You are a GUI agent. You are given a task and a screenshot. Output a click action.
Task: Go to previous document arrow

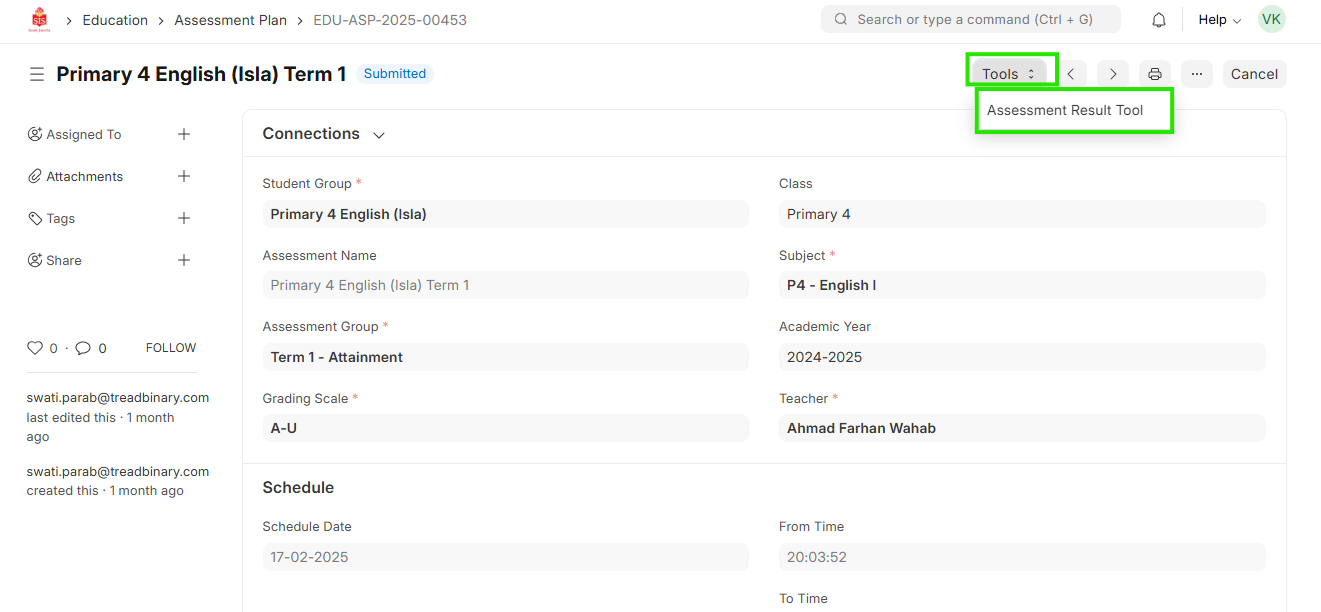pyautogui.click(x=1071, y=74)
